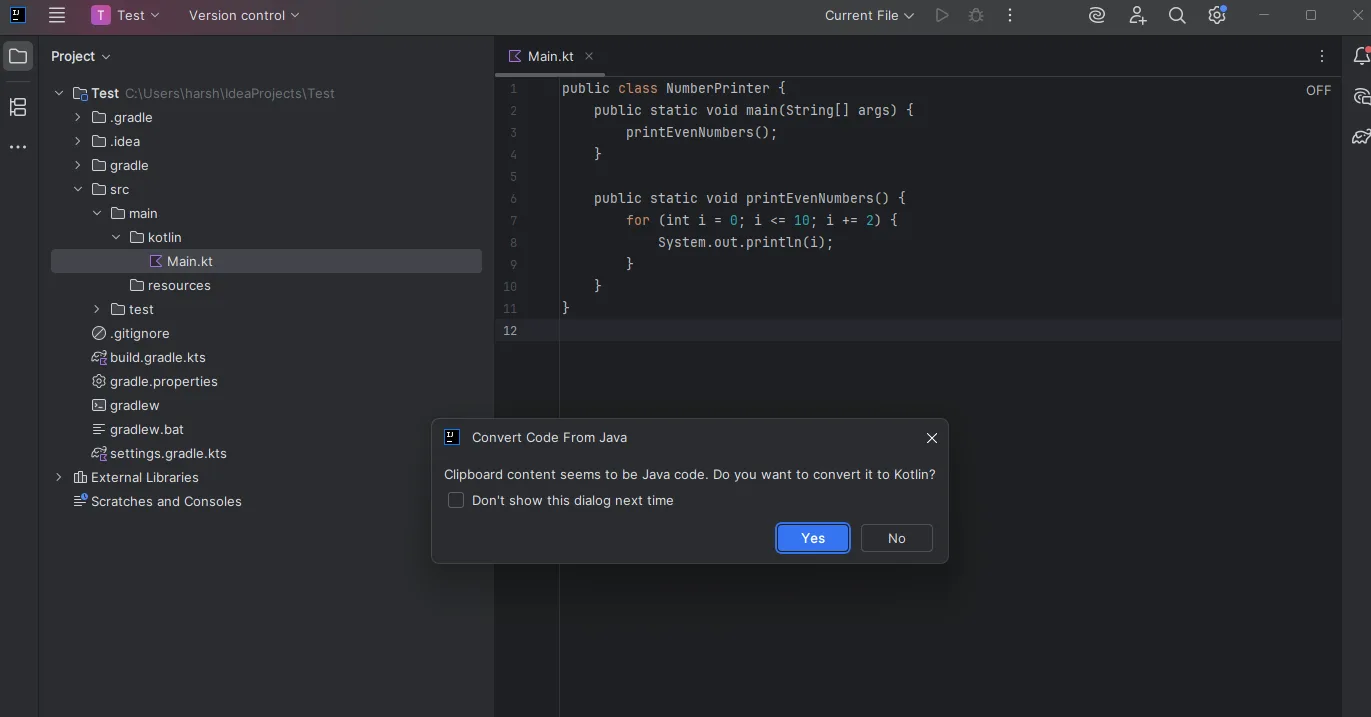Click the printEvenNumbers(); call on line 3
Image resolution: width=1371 pixels, height=717 pixels.
coord(701,132)
